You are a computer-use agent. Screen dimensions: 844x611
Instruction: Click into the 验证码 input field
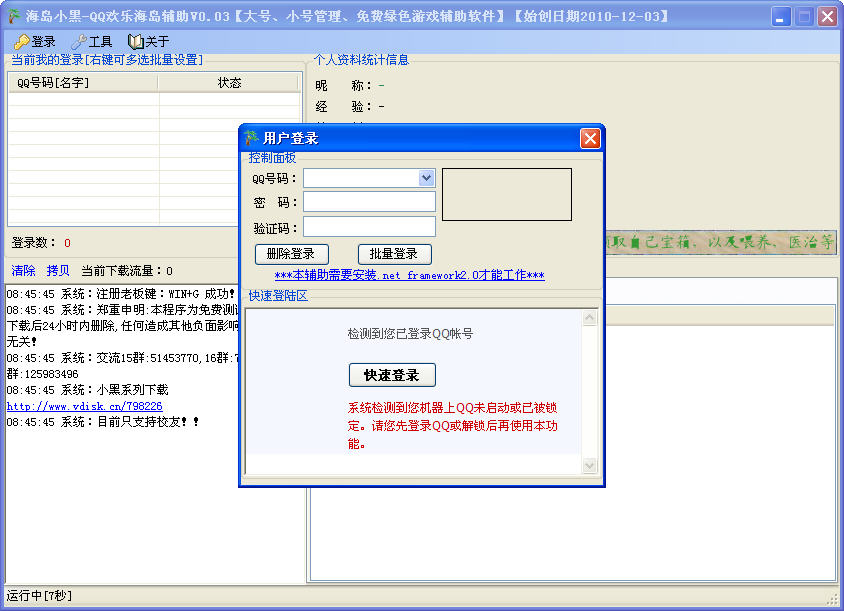(x=369, y=227)
